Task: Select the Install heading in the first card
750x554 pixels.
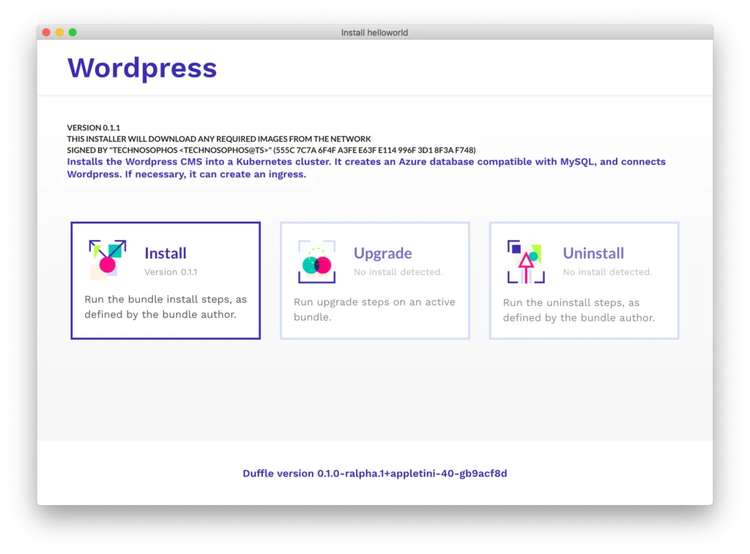Action: point(165,254)
